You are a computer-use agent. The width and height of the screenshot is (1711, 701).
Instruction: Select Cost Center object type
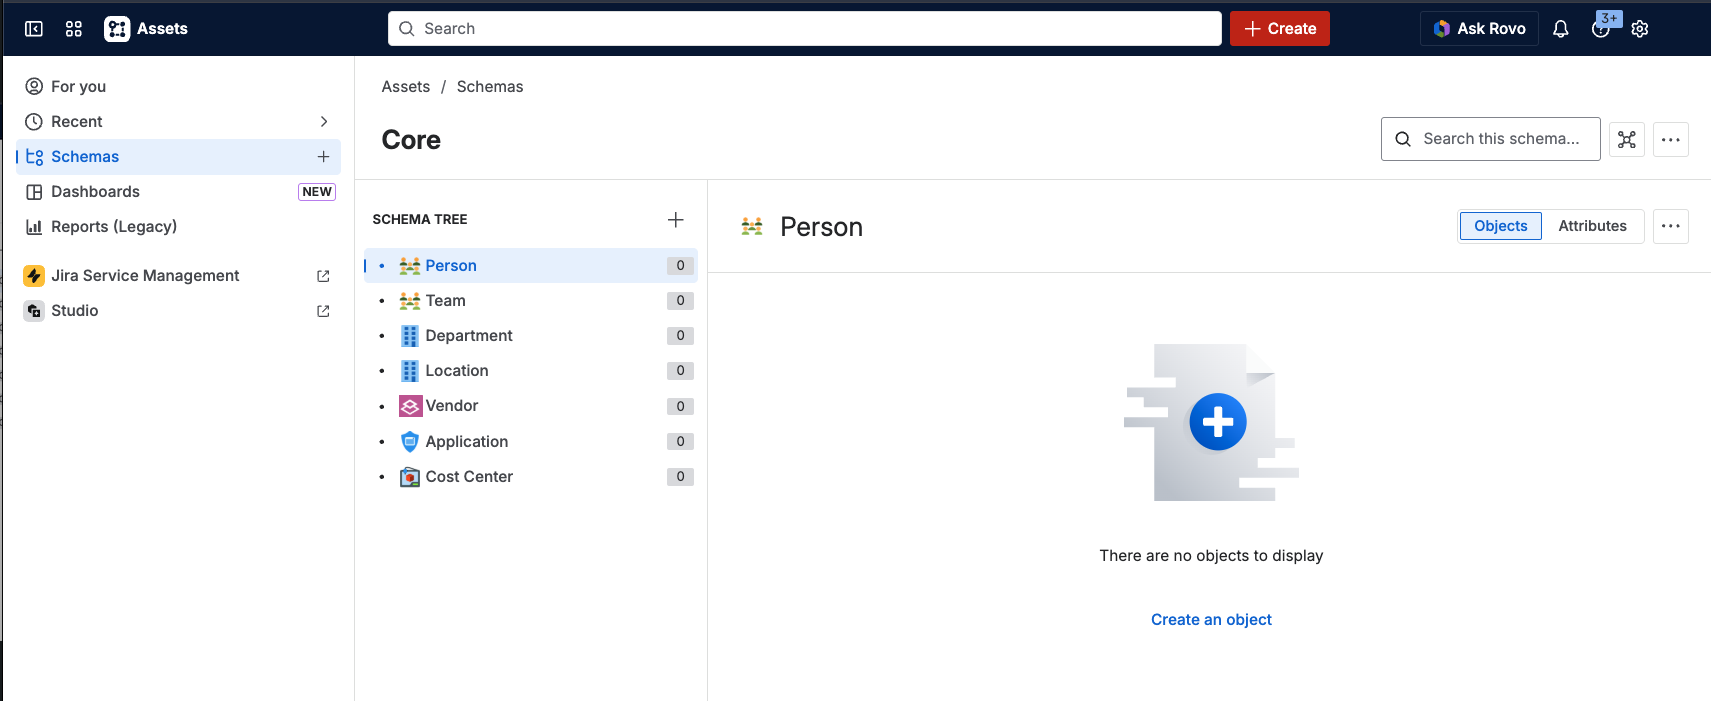click(x=469, y=477)
